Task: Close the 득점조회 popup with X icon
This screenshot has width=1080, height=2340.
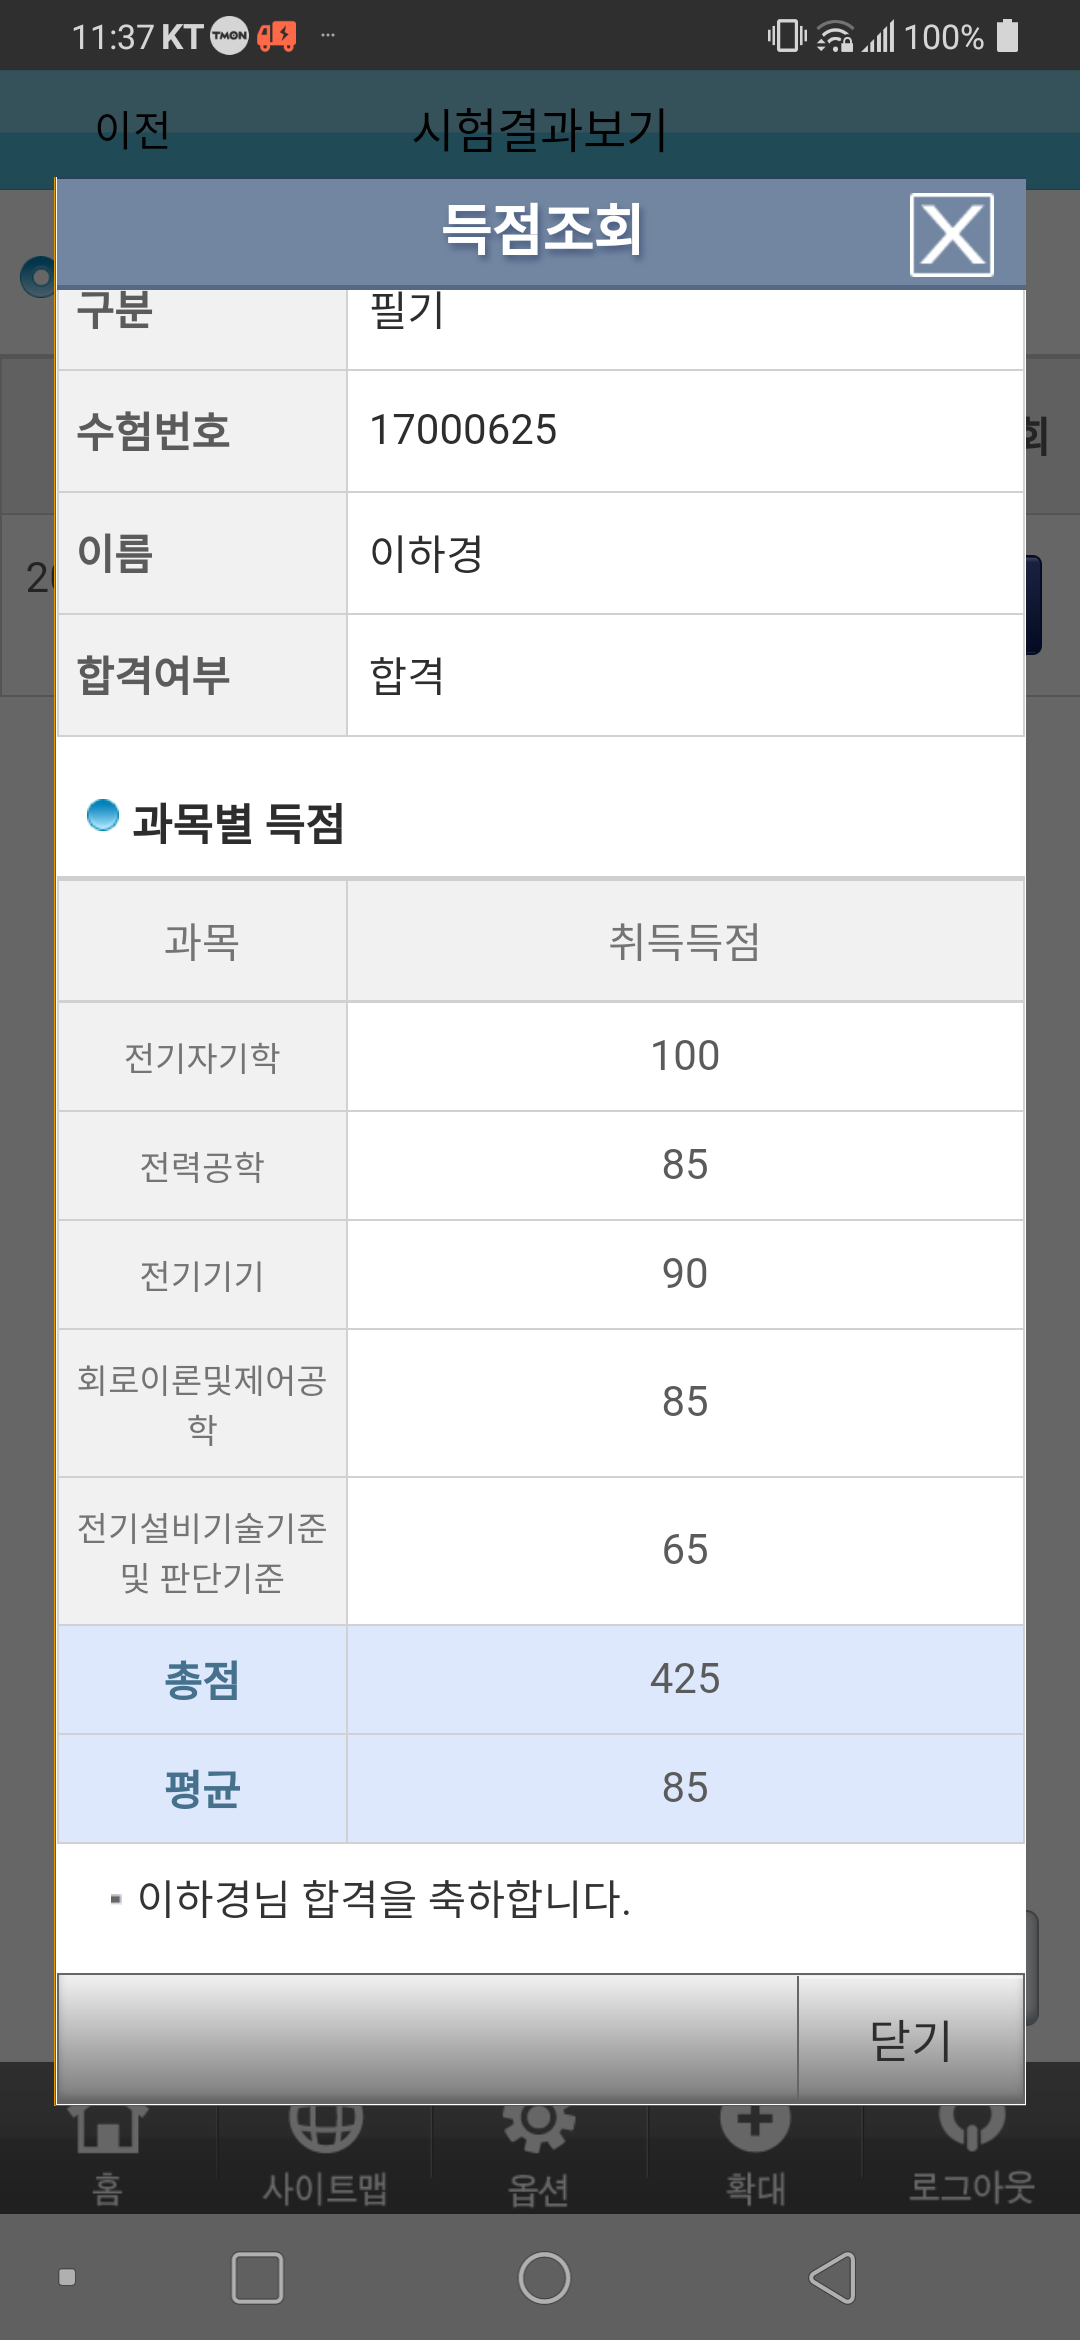Action: coord(951,235)
